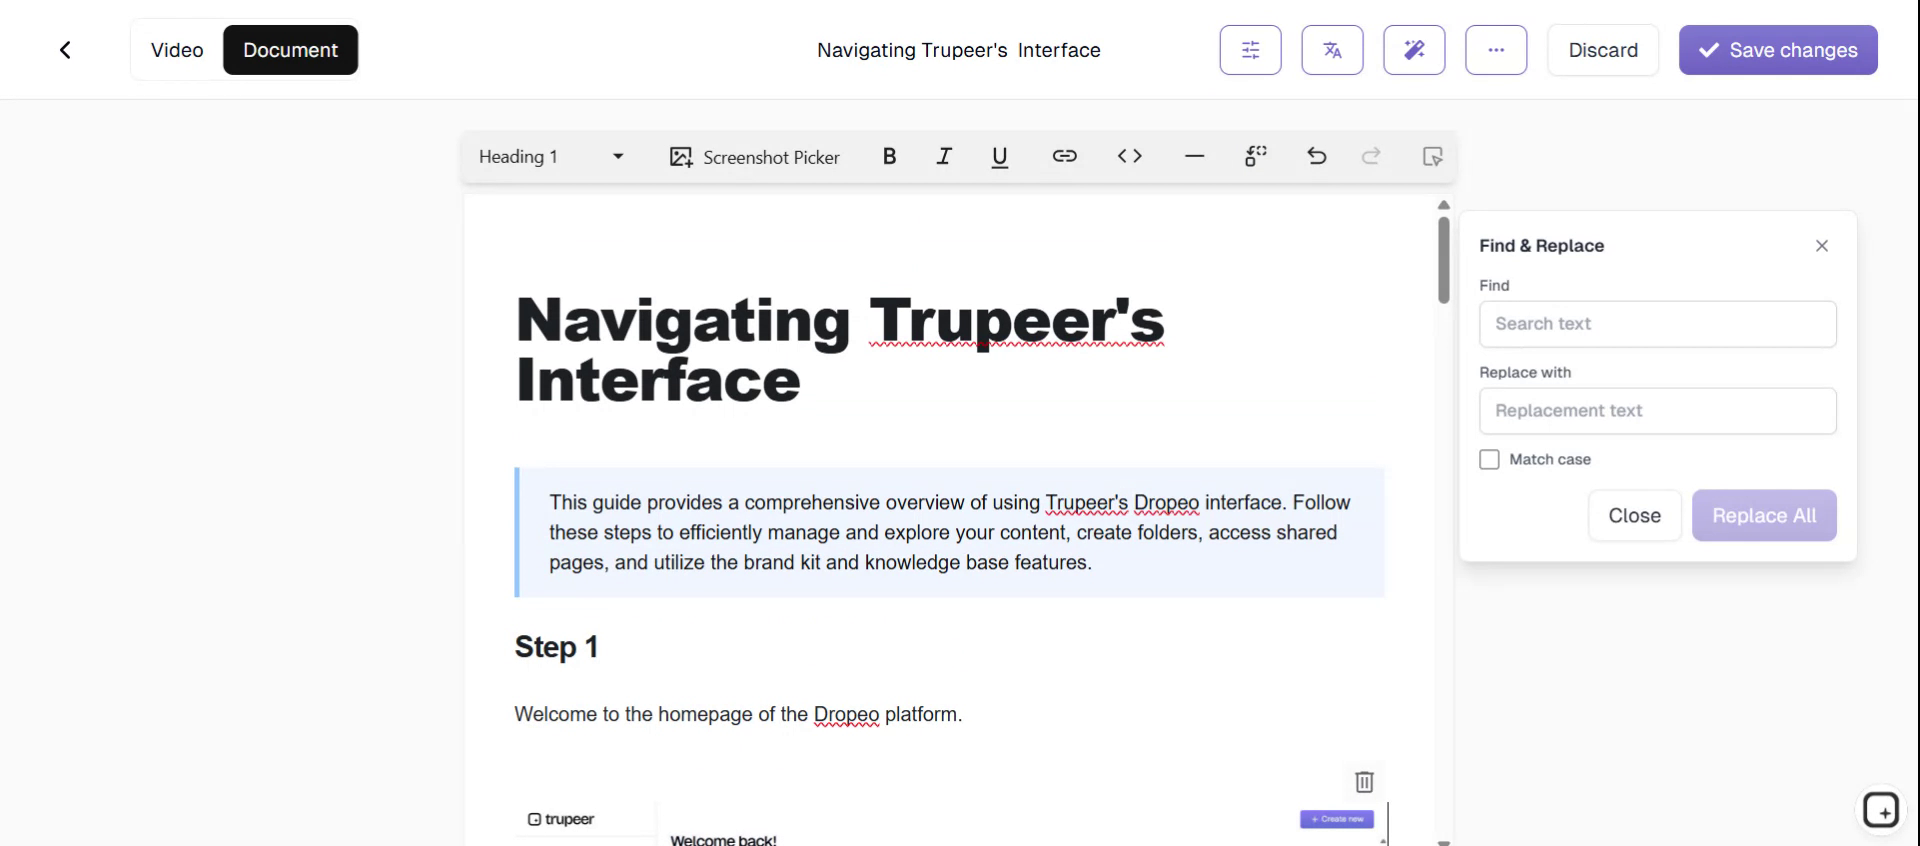Select the Document tab
This screenshot has width=1920, height=846.
tap(290, 50)
